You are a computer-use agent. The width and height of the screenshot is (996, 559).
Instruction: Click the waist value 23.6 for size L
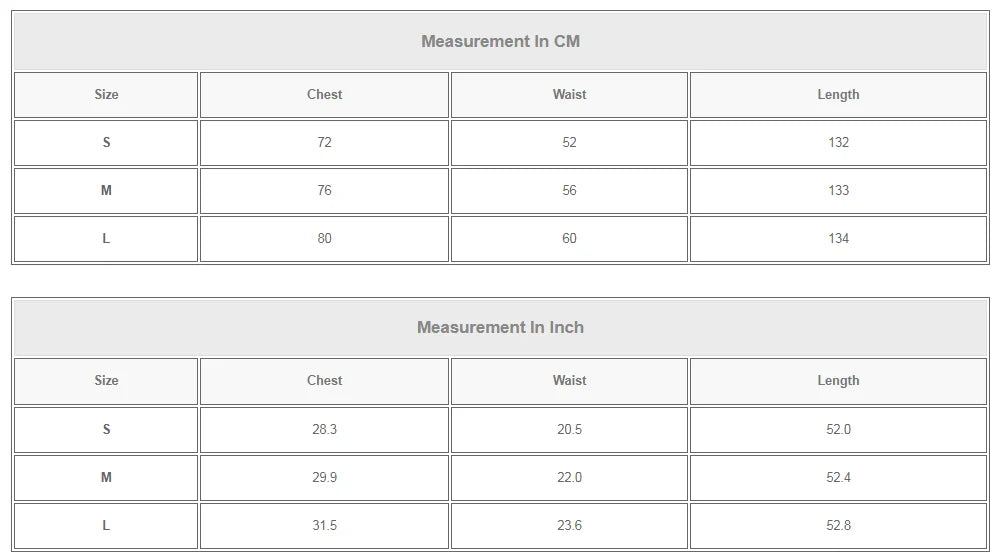569,526
